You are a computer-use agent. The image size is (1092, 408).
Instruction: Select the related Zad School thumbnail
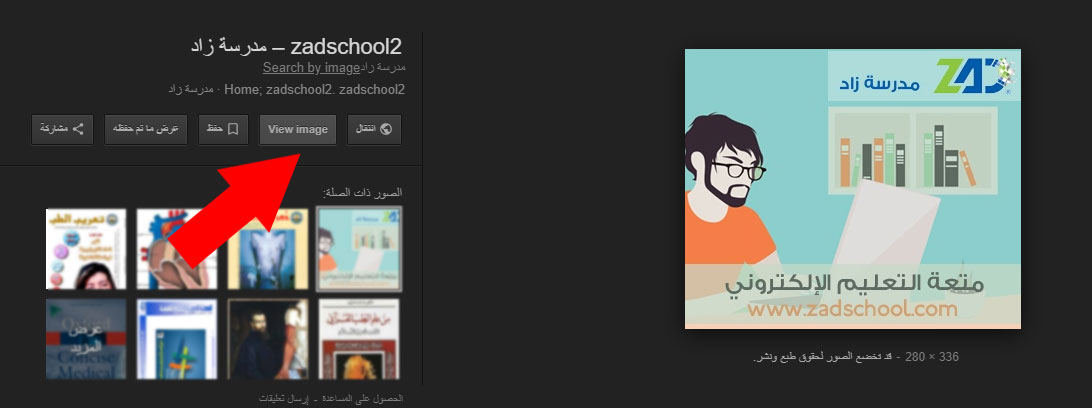coord(359,249)
